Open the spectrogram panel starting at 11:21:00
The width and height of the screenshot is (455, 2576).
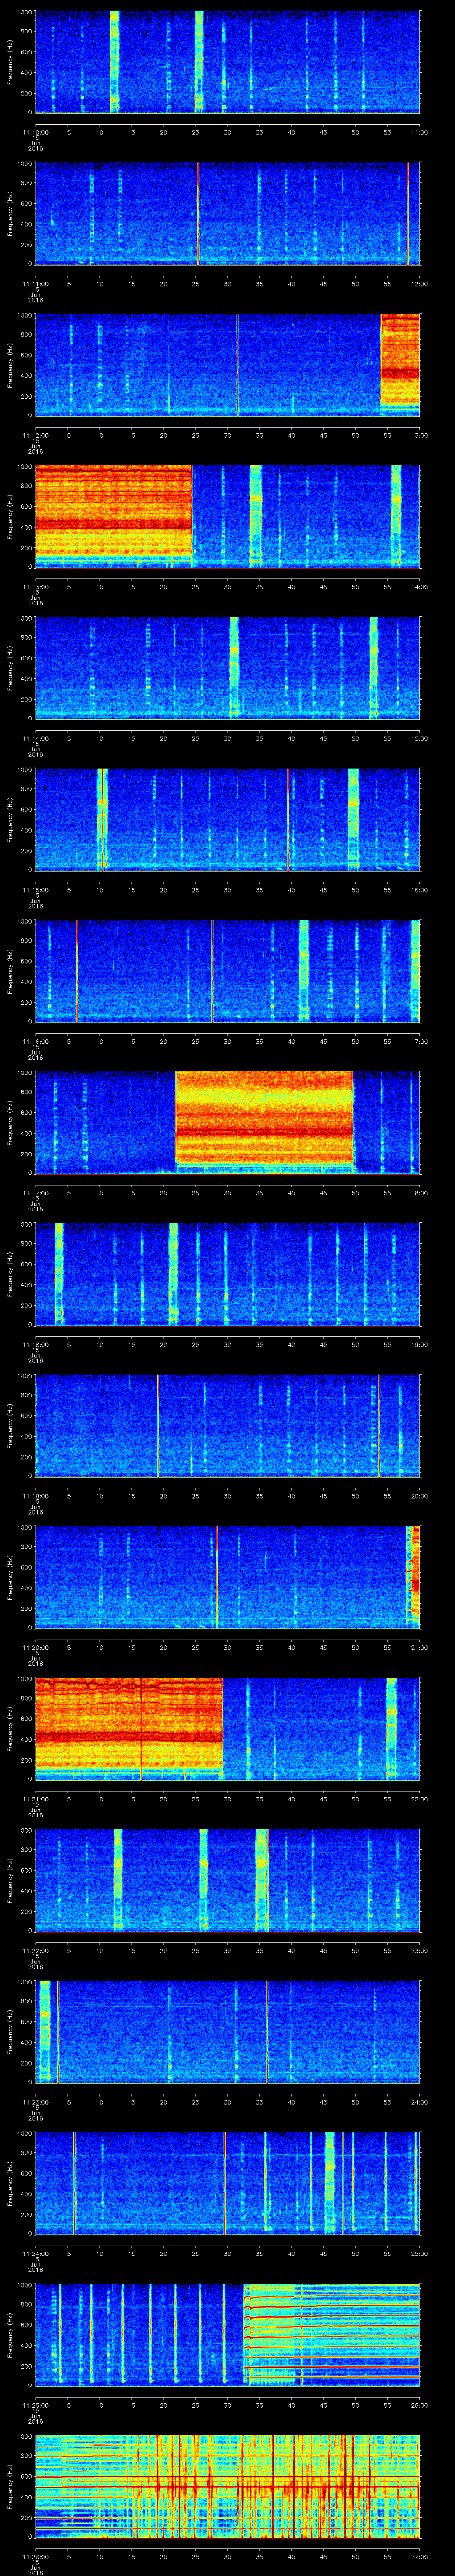tap(228, 1728)
